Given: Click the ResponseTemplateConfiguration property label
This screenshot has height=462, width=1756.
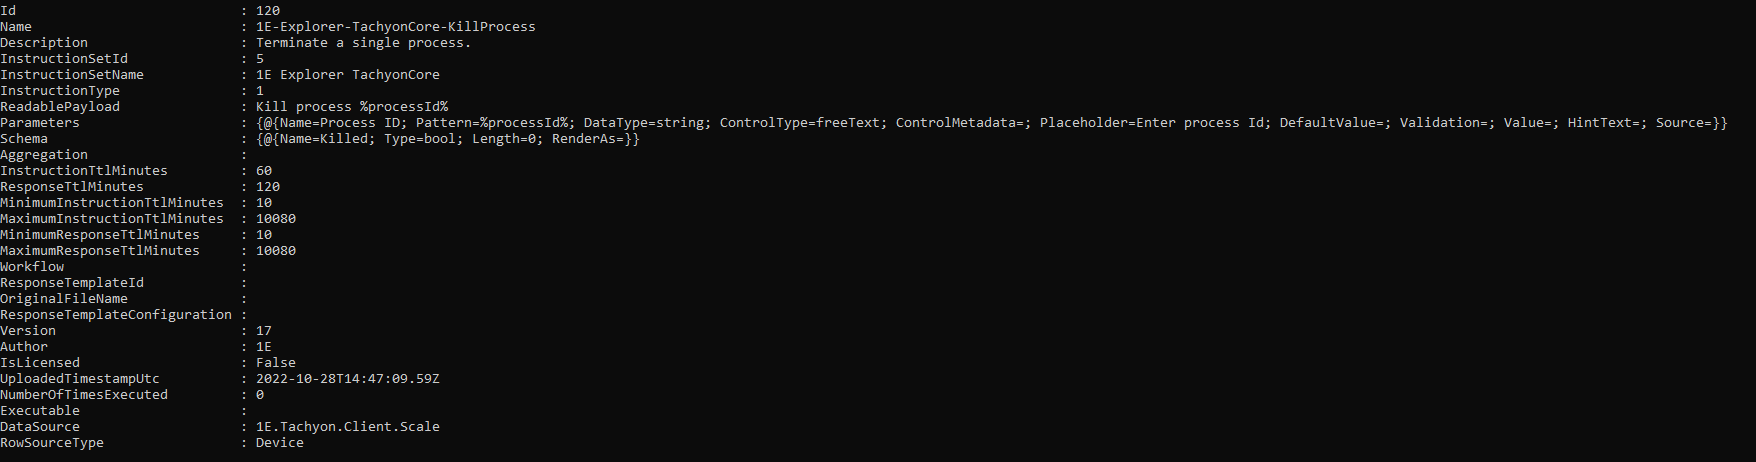Looking at the screenshot, I should tap(116, 315).
